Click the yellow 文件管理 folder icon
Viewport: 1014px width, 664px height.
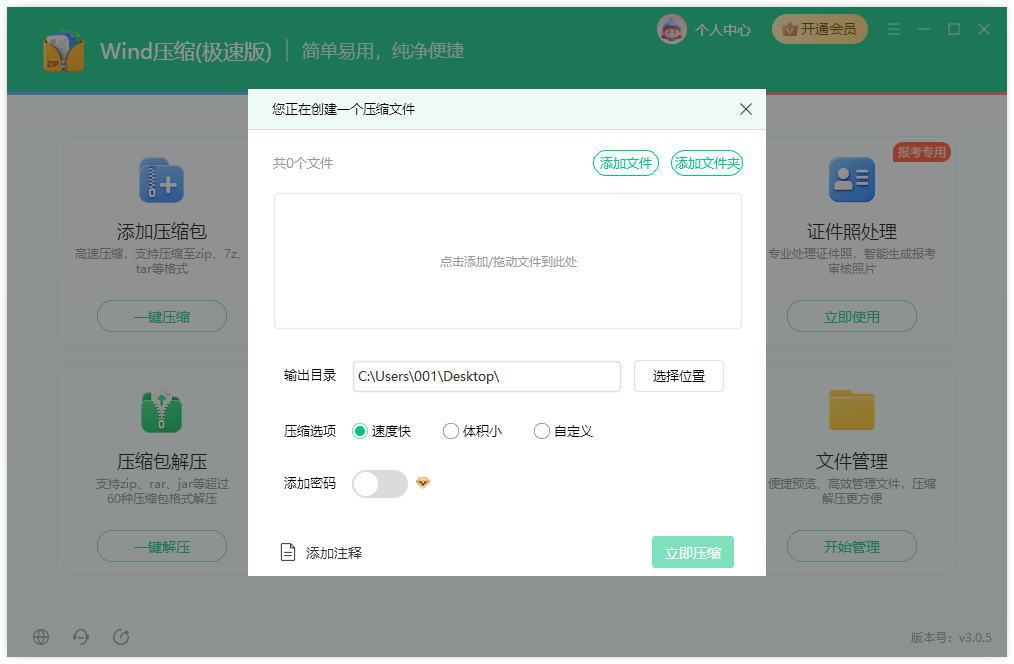point(852,410)
